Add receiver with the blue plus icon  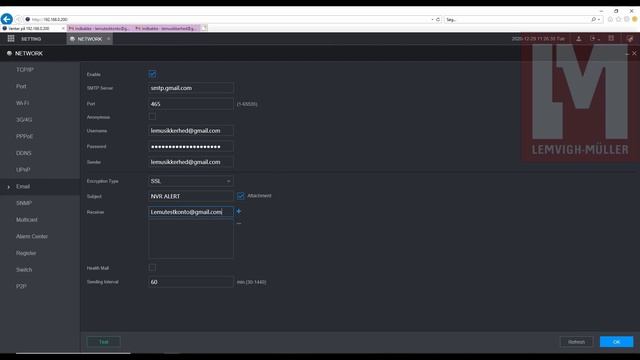[239, 211]
